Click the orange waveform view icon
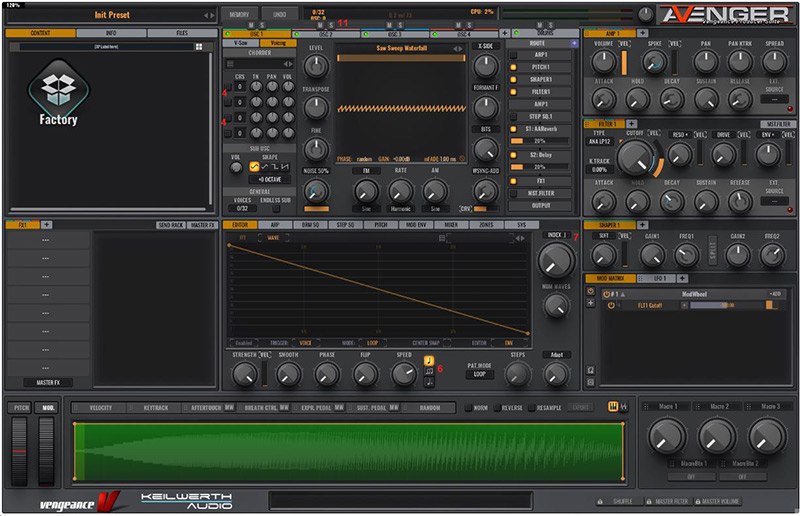 [613, 407]
